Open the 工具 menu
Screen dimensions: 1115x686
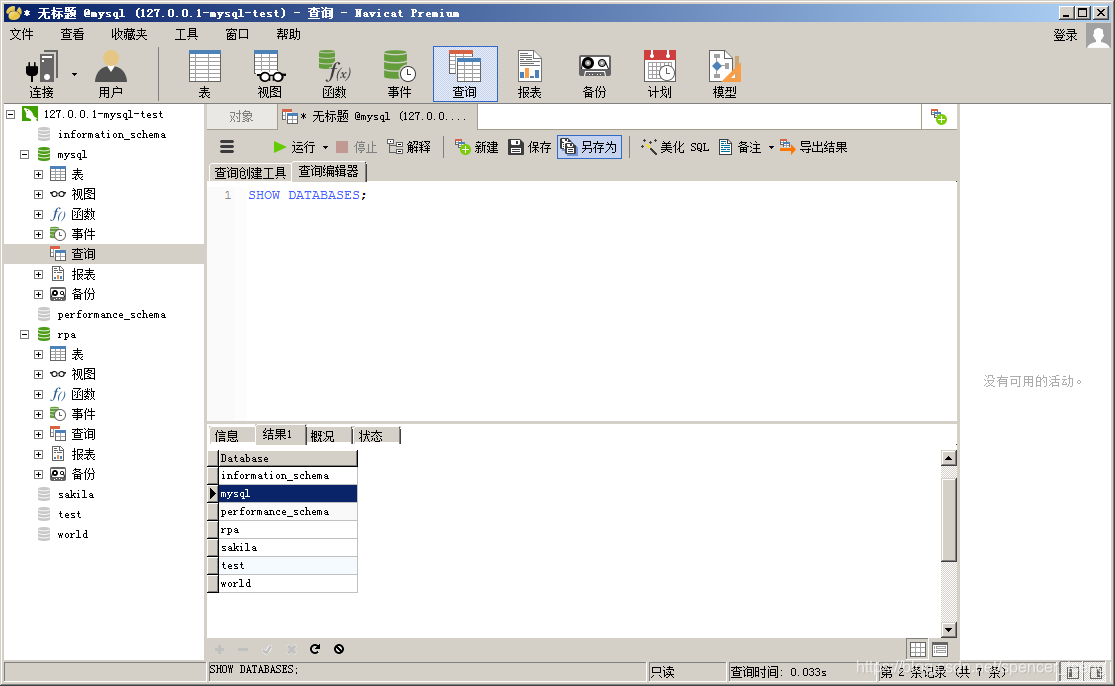pyautogui.click(x=186, y=34)
